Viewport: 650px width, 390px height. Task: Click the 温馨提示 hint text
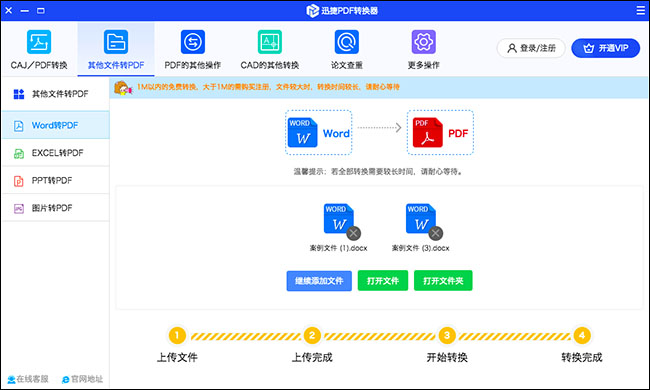pos(378,172)
